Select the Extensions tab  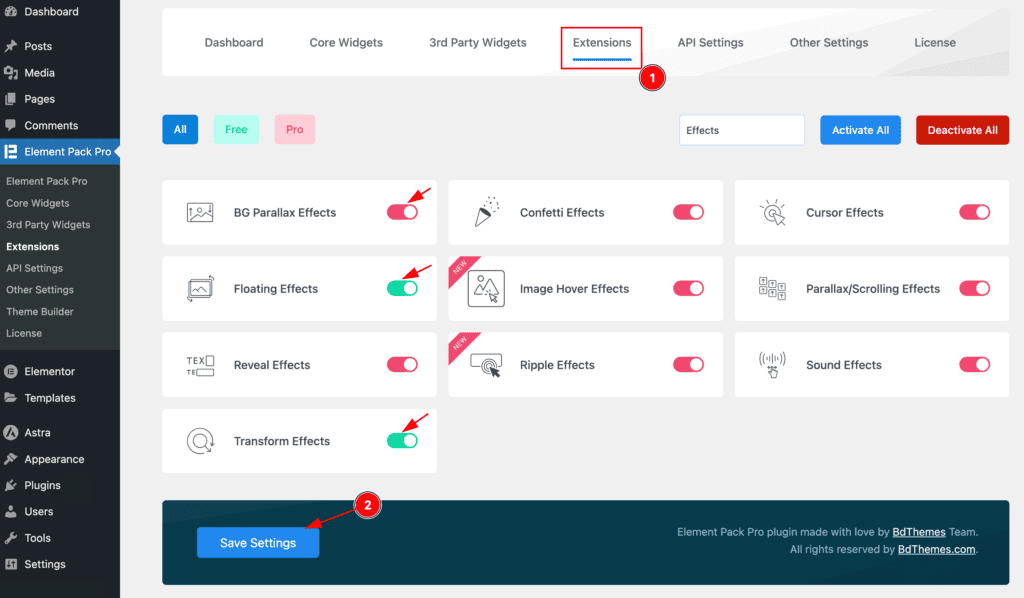coord(601,42)
